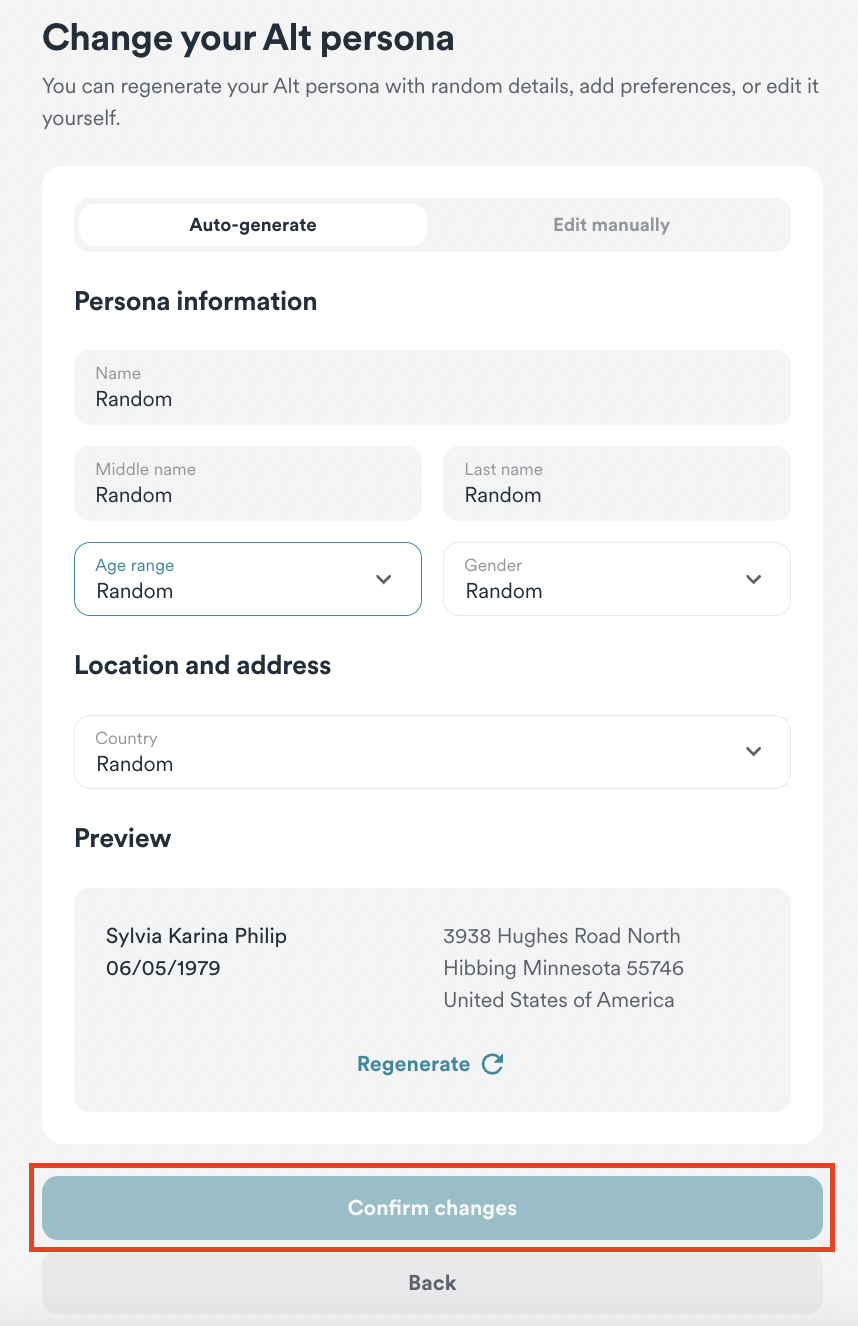Focus the Middle name field
The height and width of the screenshot is (1326, 858).
248,483
